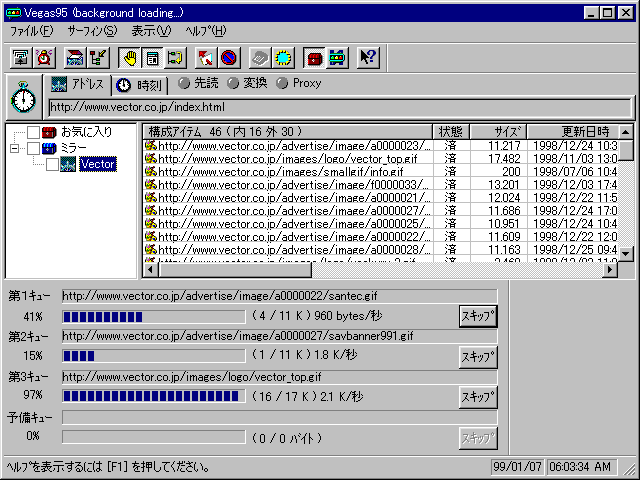Check the ミラー checkbox
The width and height of the screenshot is (640, 480).
[33, 148]
